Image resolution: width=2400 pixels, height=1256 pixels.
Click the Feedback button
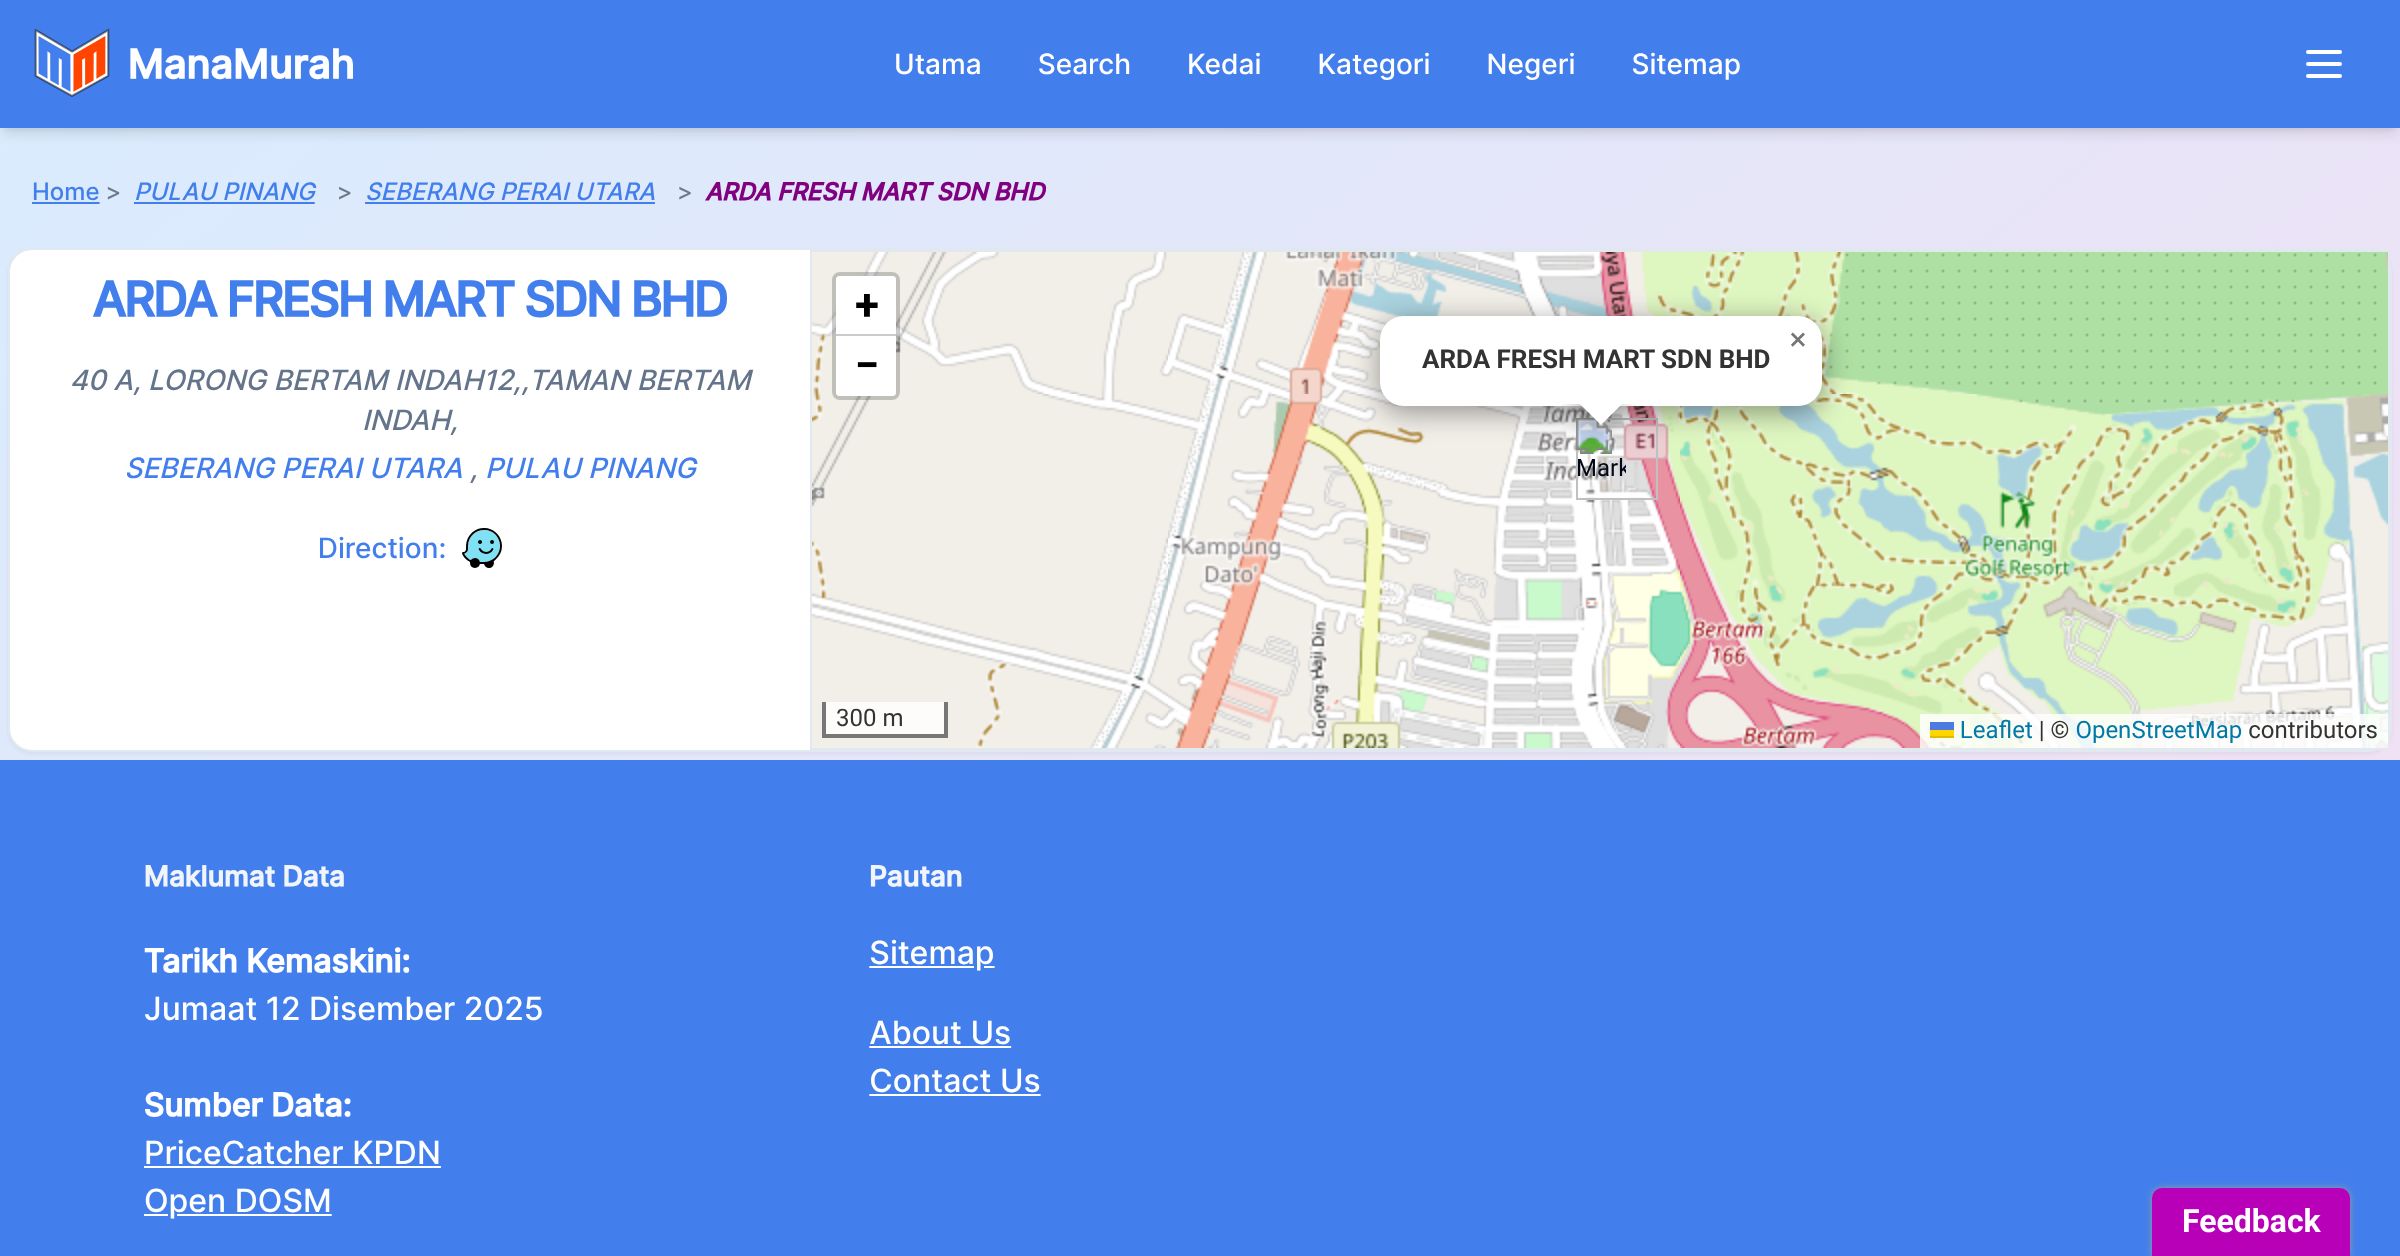tap(2250, 1220)
